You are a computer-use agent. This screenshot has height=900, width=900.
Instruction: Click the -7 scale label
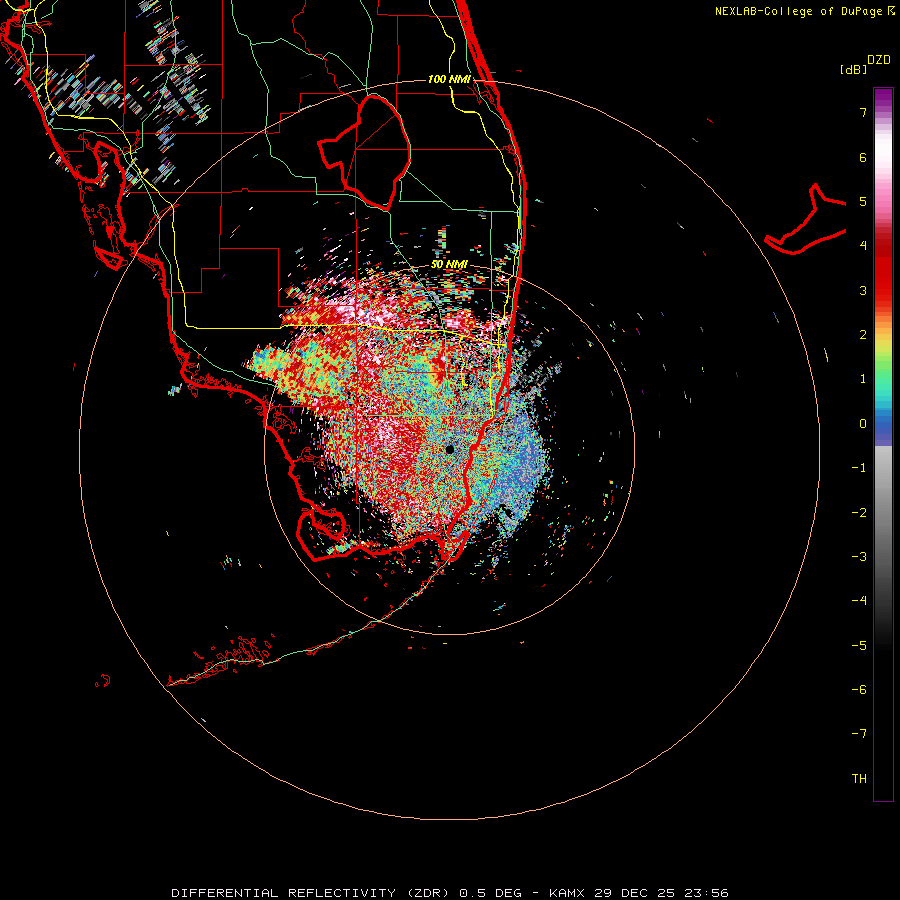tap(859, 734)
